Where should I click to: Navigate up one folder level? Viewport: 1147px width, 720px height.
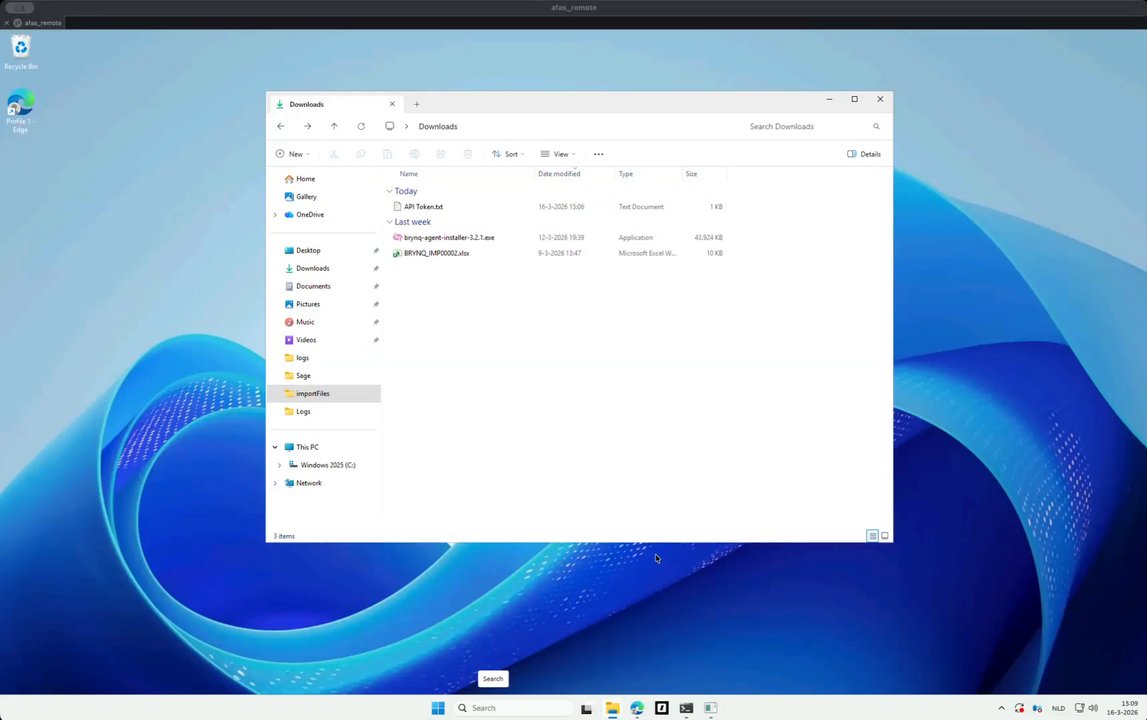tap(334, 127)
